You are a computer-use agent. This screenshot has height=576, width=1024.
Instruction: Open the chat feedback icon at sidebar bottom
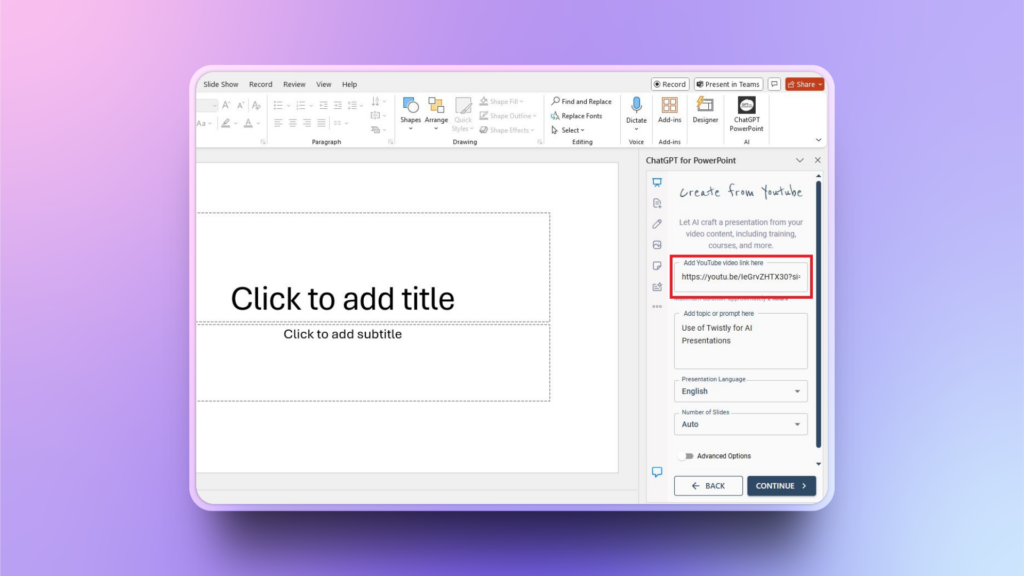pos(657,472)
